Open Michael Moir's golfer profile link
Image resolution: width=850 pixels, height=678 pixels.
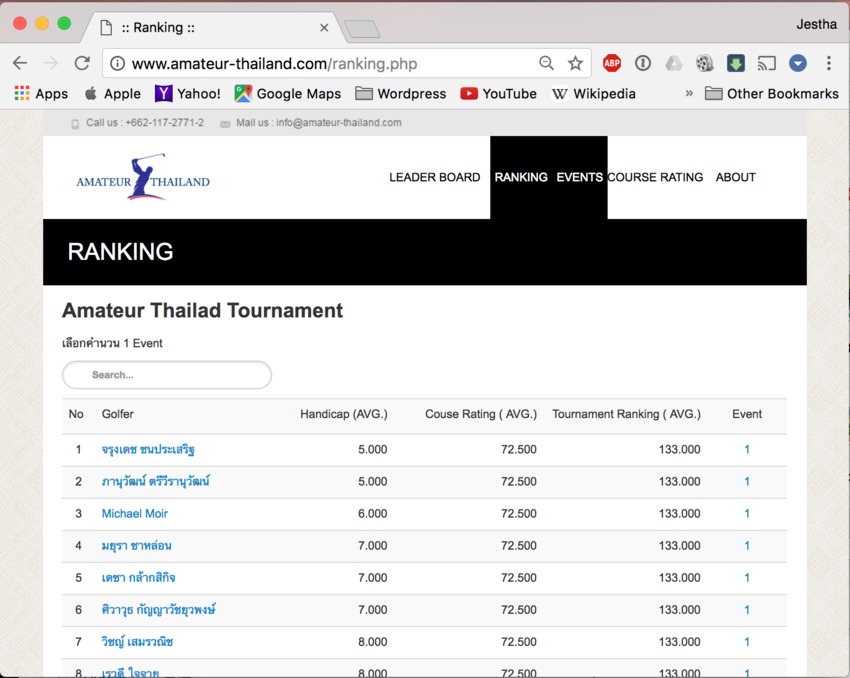pos(134,513)
